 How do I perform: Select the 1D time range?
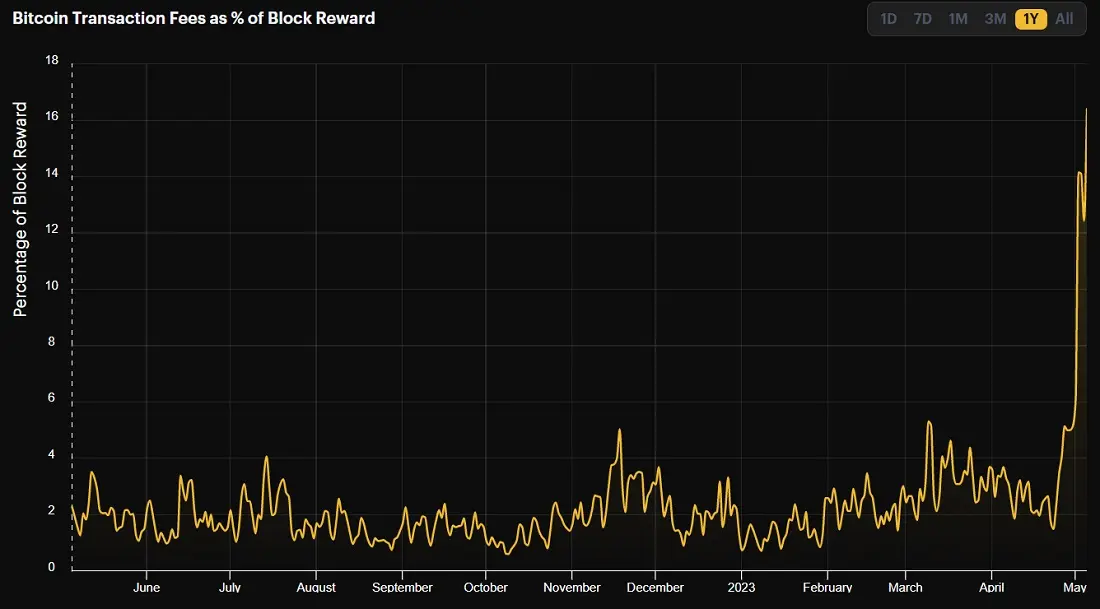[x=888, y=19]
